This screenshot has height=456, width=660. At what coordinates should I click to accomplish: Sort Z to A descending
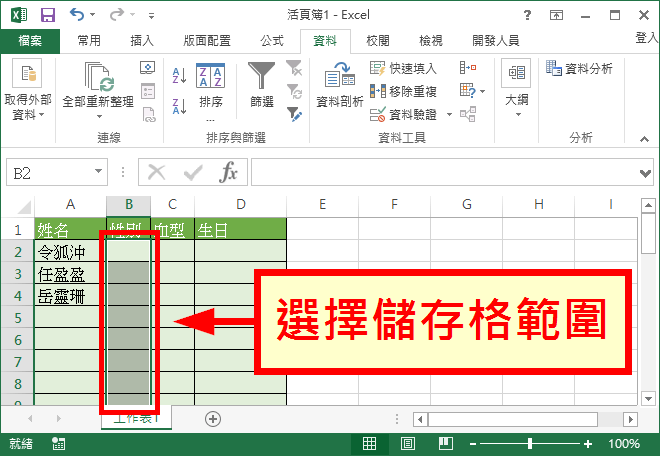coord(180,106)
